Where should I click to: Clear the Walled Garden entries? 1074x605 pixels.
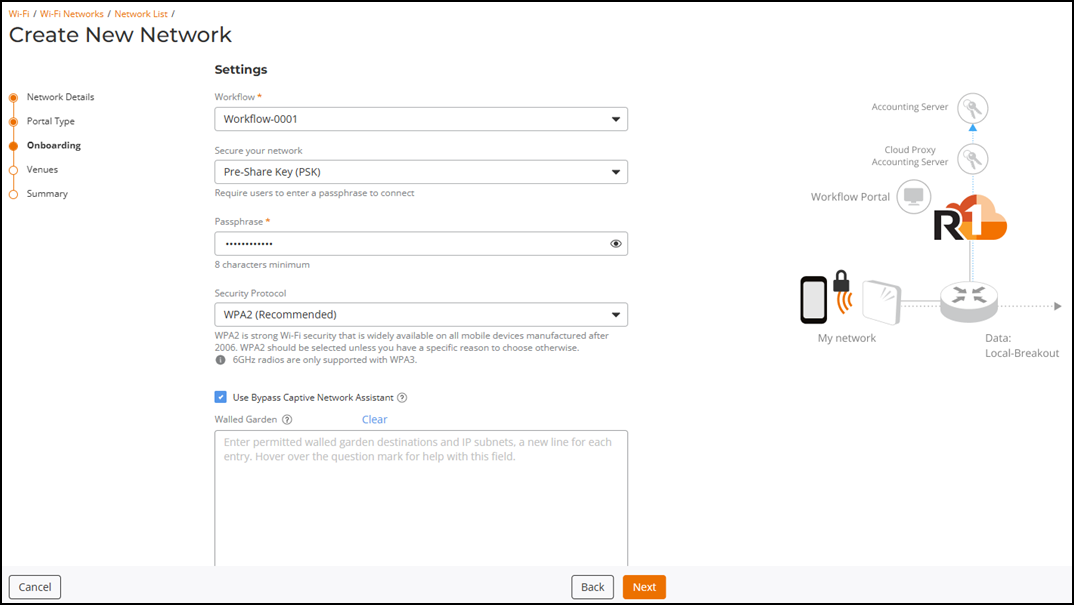374,420
